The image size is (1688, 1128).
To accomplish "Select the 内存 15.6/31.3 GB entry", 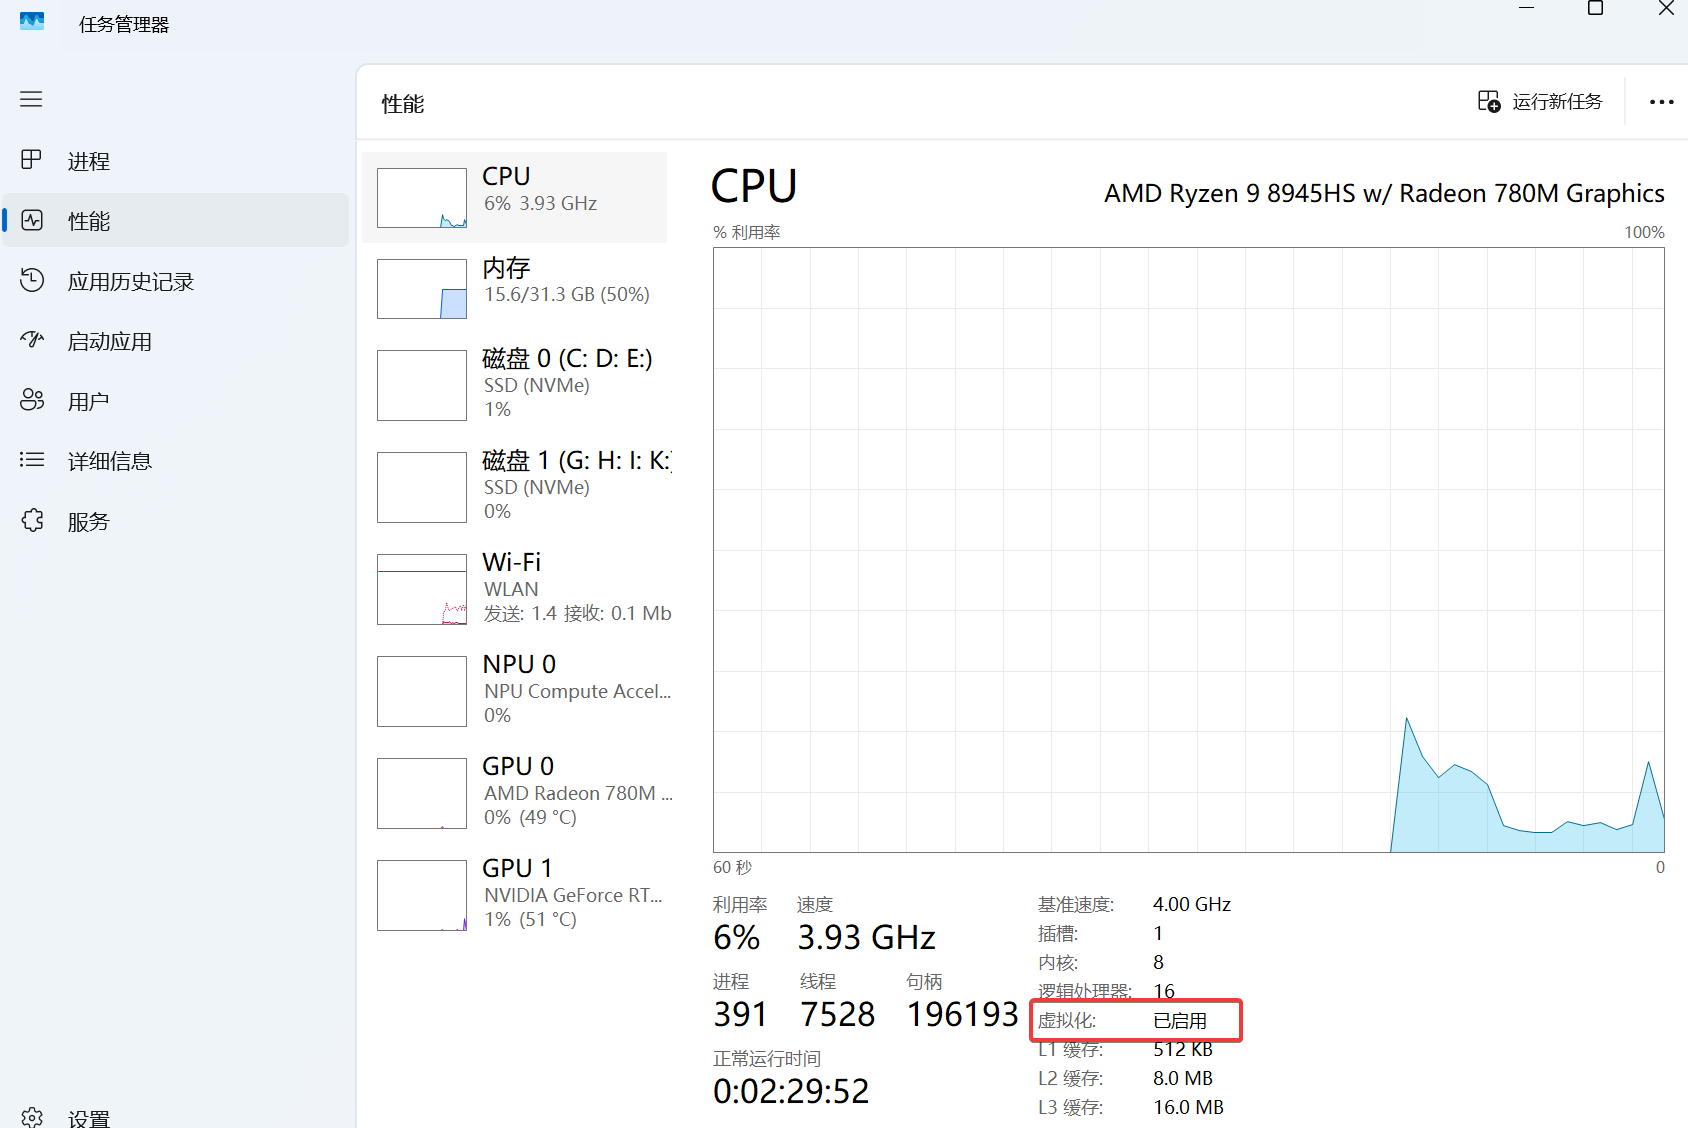I will (514, 289).
